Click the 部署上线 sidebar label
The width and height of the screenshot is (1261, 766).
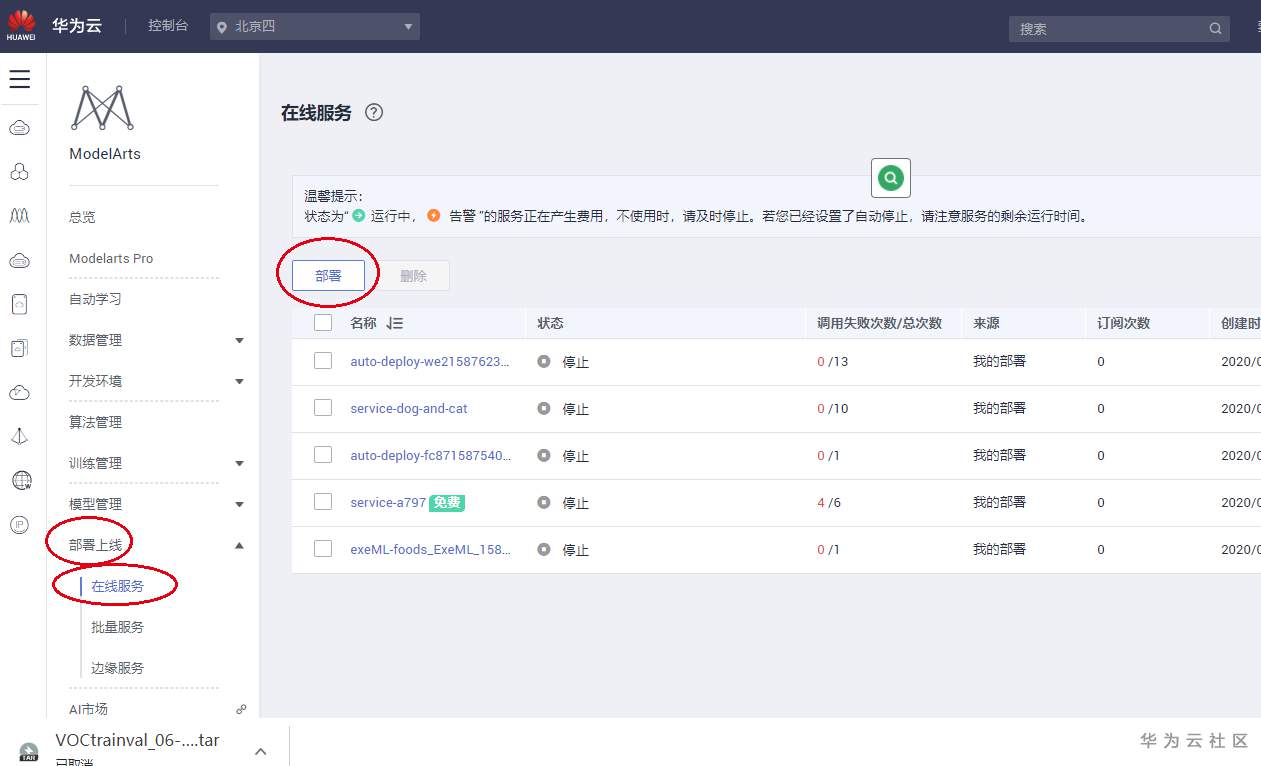point(95,545)
